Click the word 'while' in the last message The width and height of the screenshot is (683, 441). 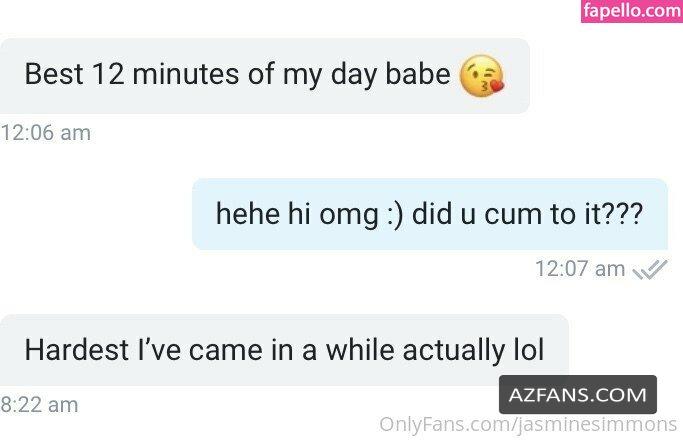360,349
